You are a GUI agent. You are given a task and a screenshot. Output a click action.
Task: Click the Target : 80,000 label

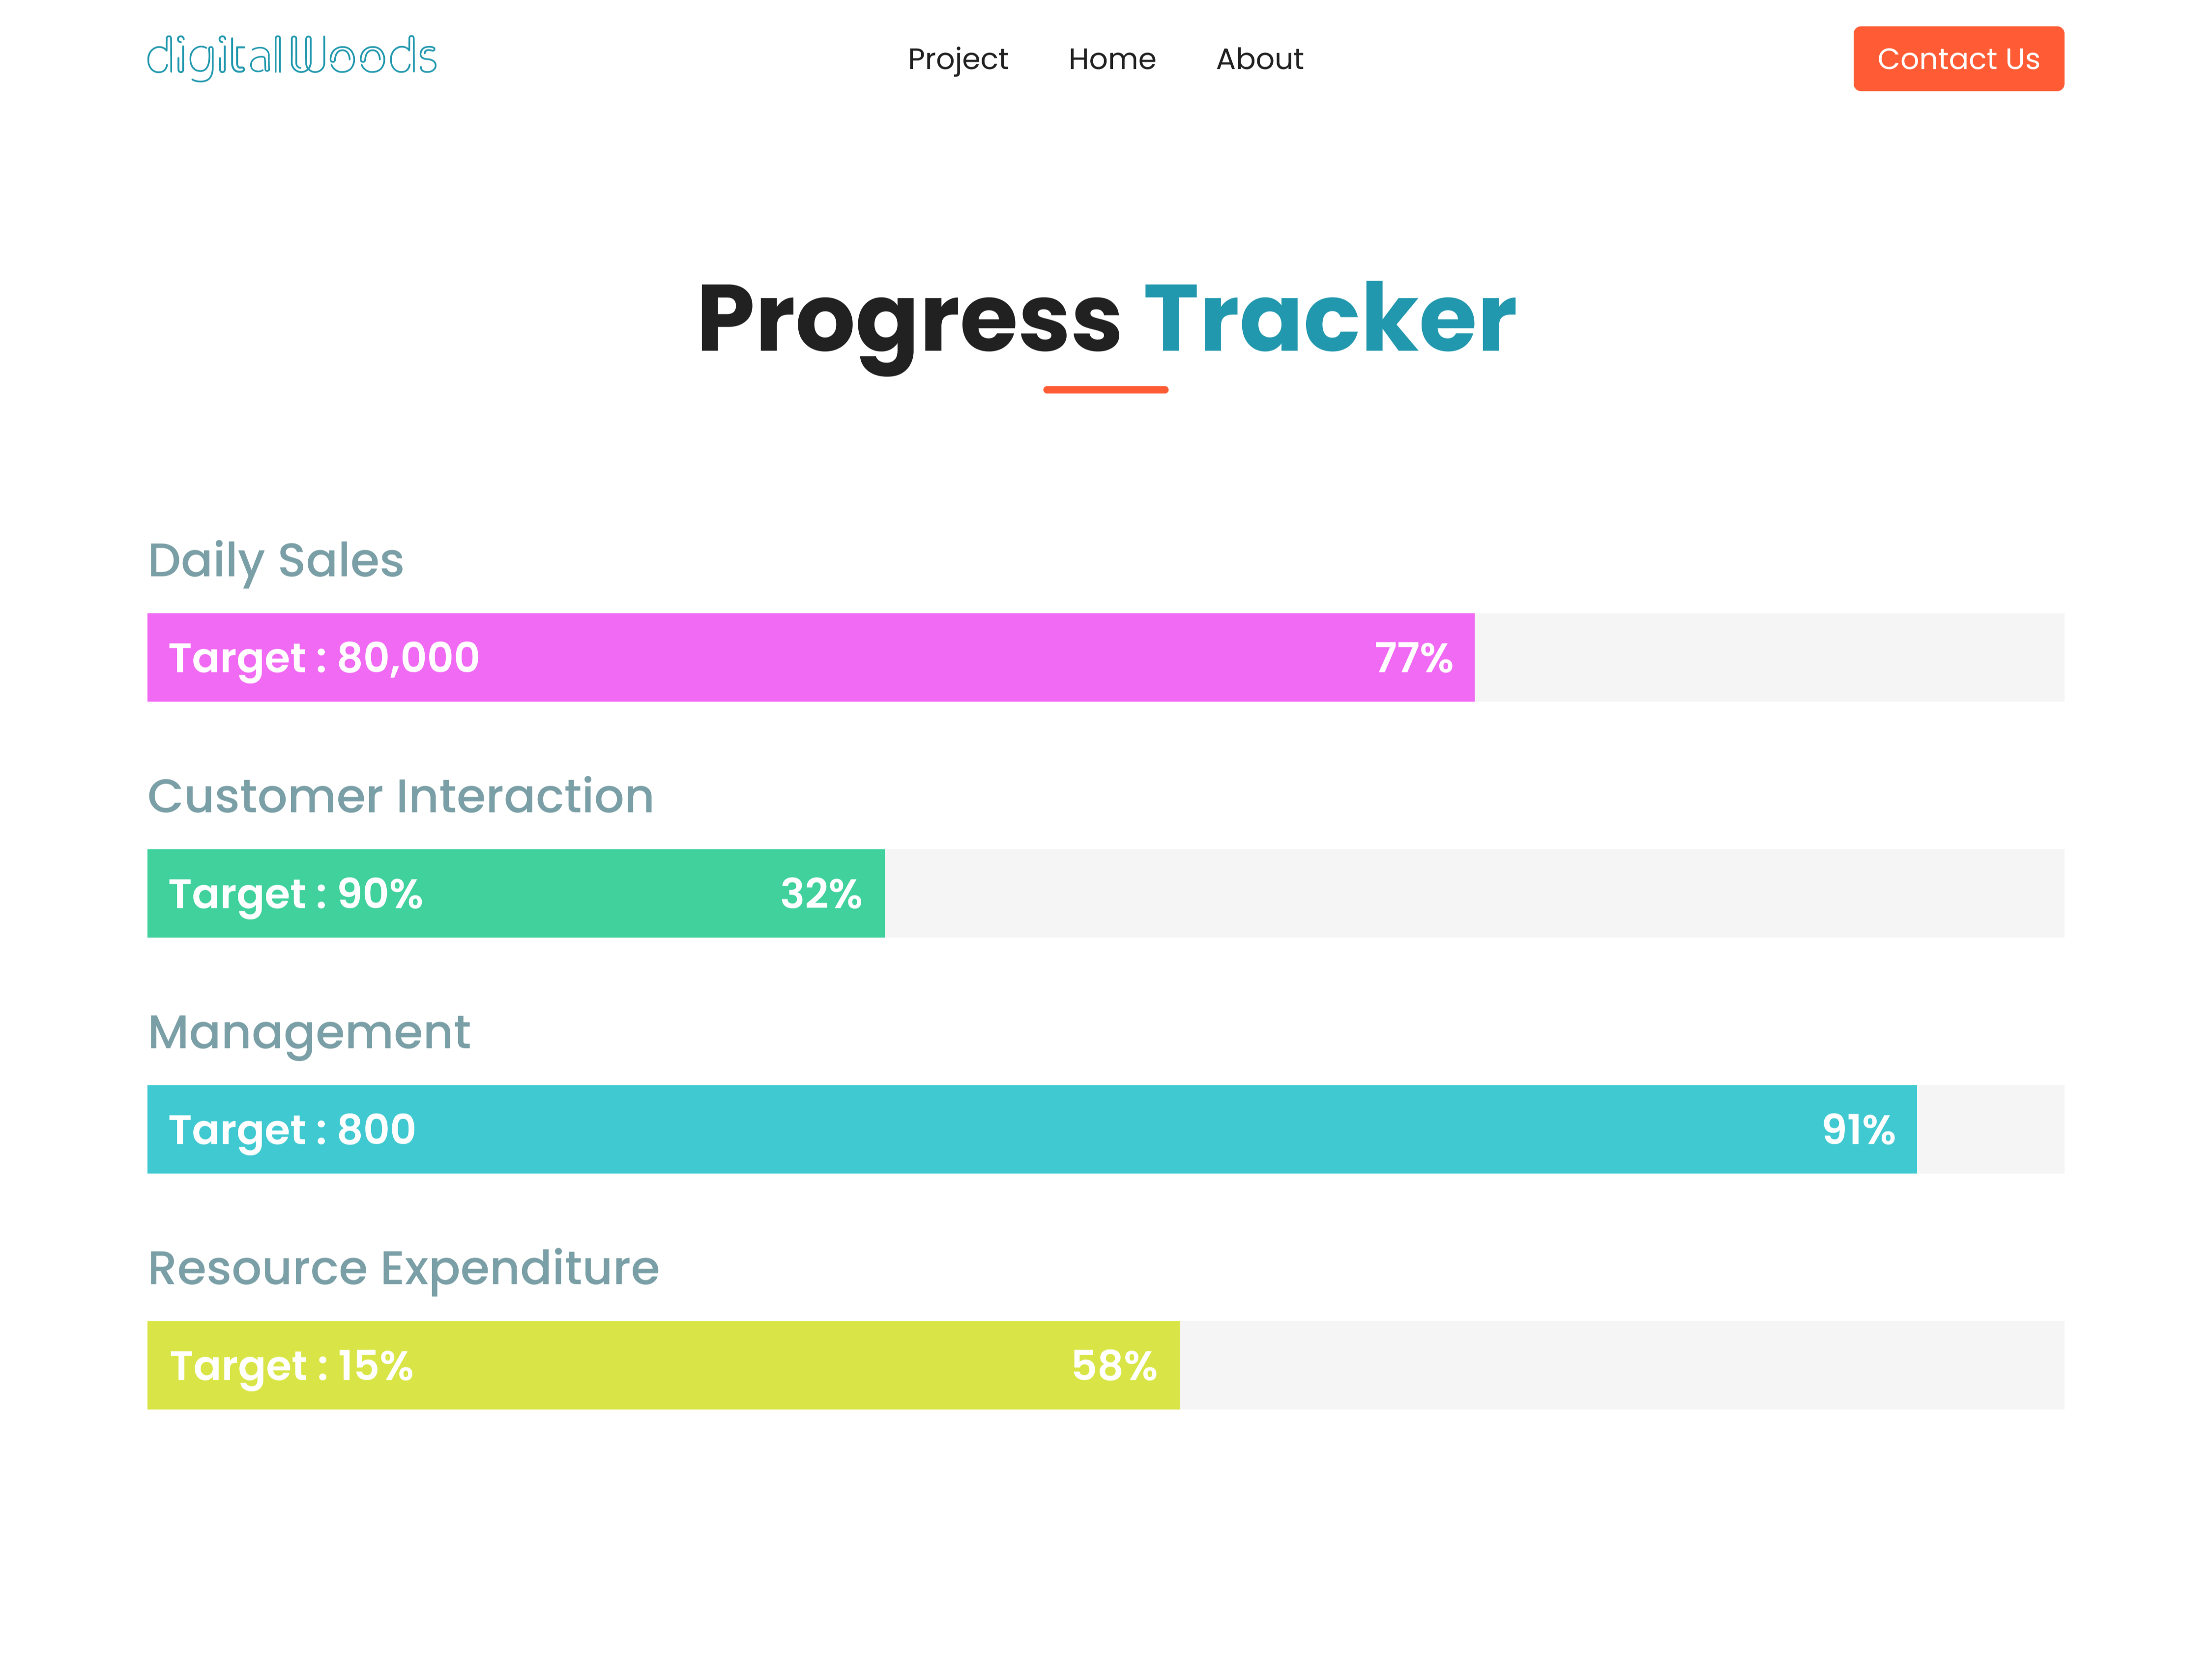tap(323, 657)
